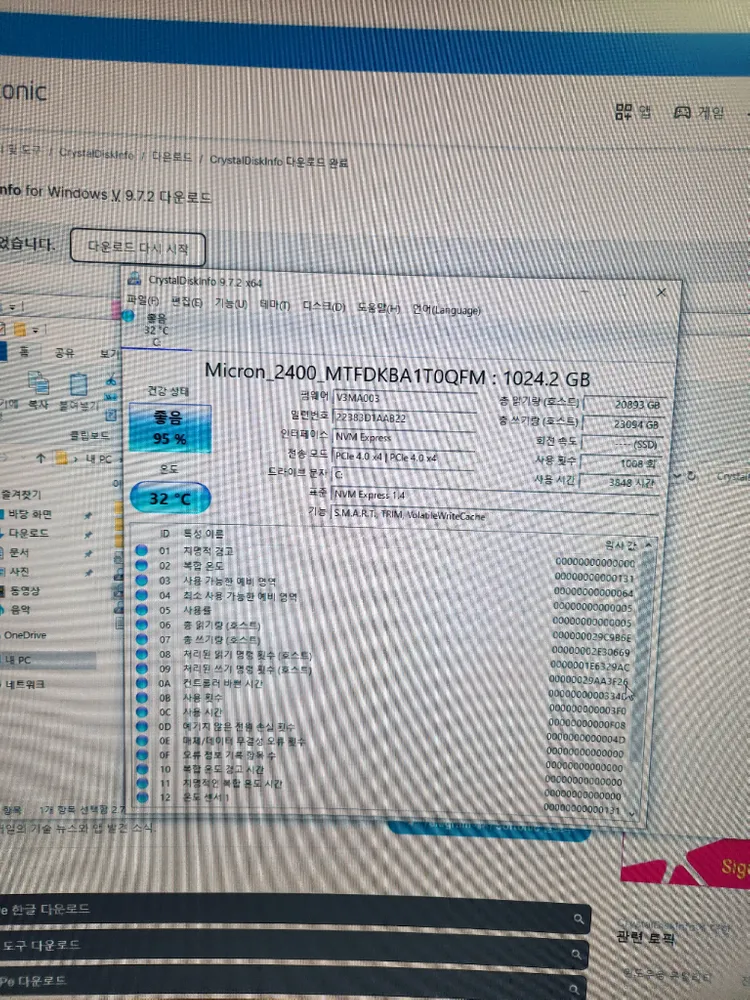Click the scroll-down arrow of SMART list
The width and height of the screenshot is (750, 1000).
[x=632, y=812]
